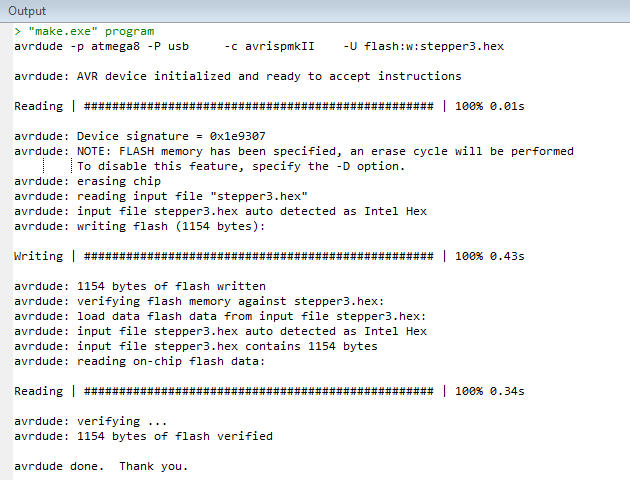Viewport: 630px width, 480px height.
Task: Click the -D option hint line
Action: [x=241, y=166]
